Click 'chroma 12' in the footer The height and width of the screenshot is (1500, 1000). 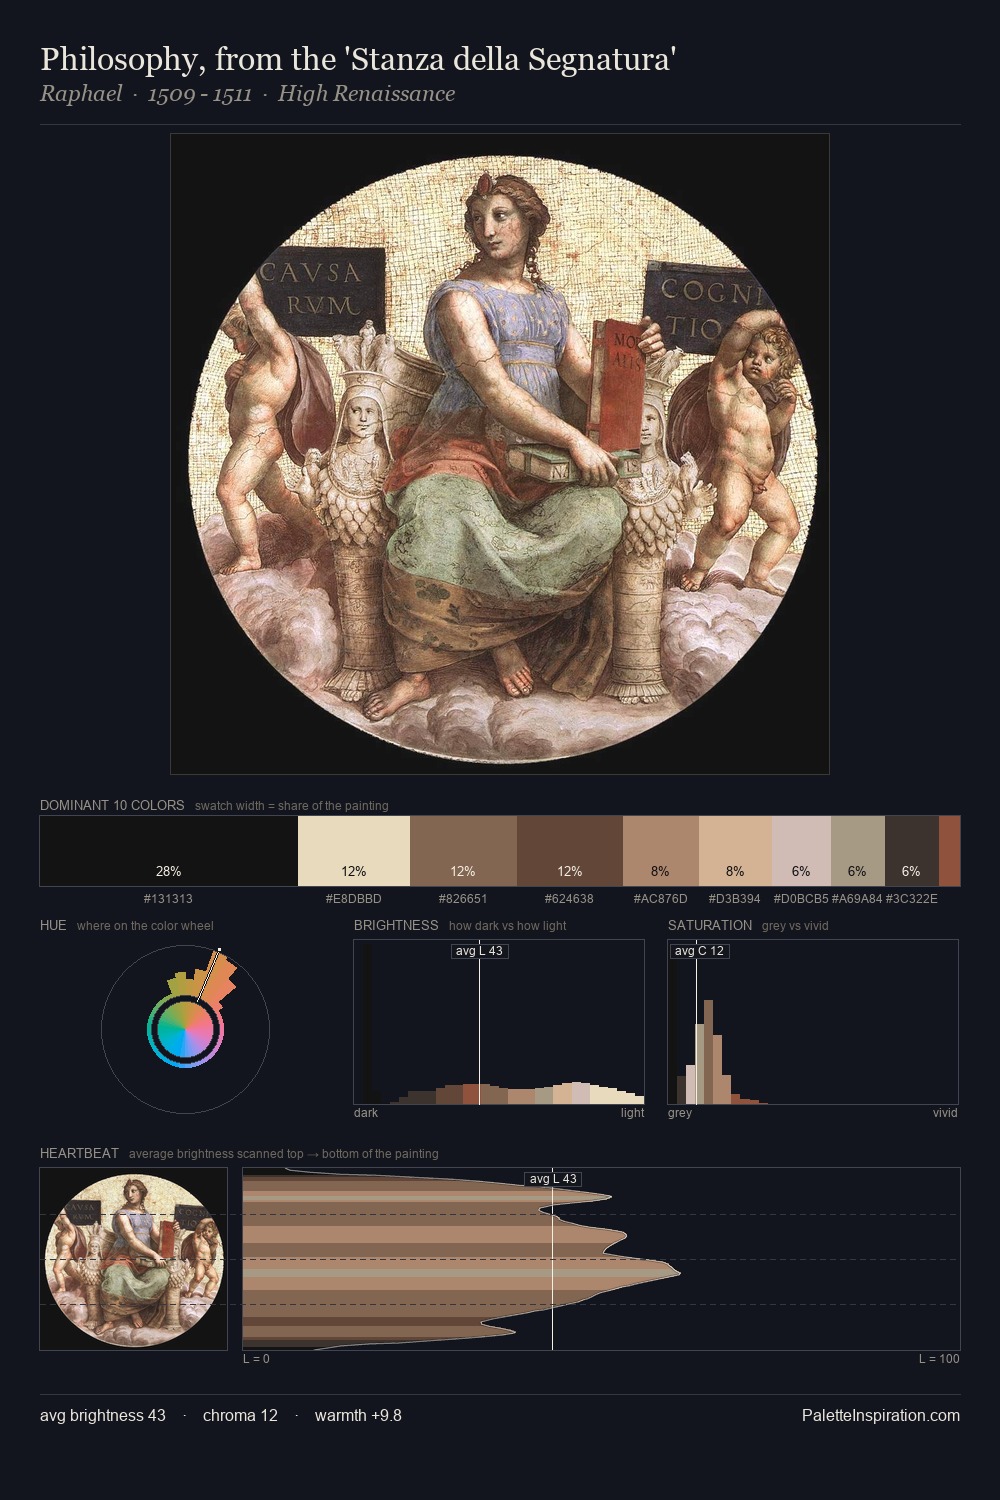(240, 1415)
